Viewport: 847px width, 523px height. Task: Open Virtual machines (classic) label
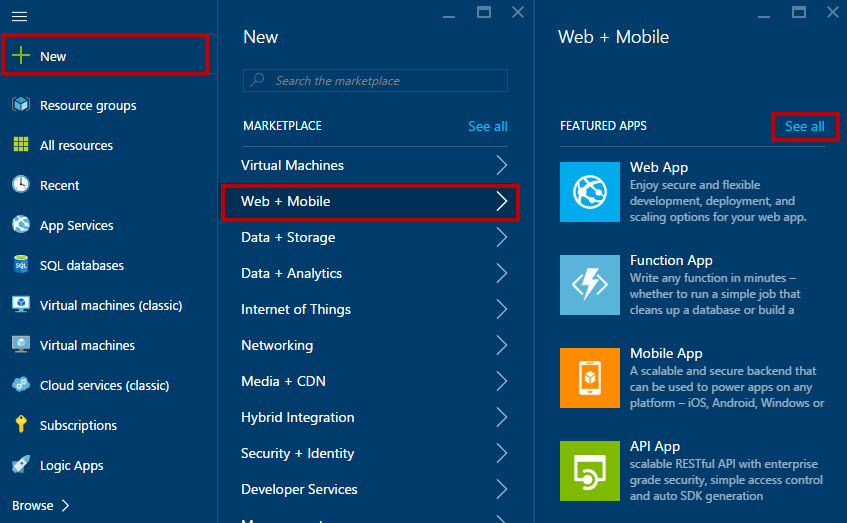[111, 305]
